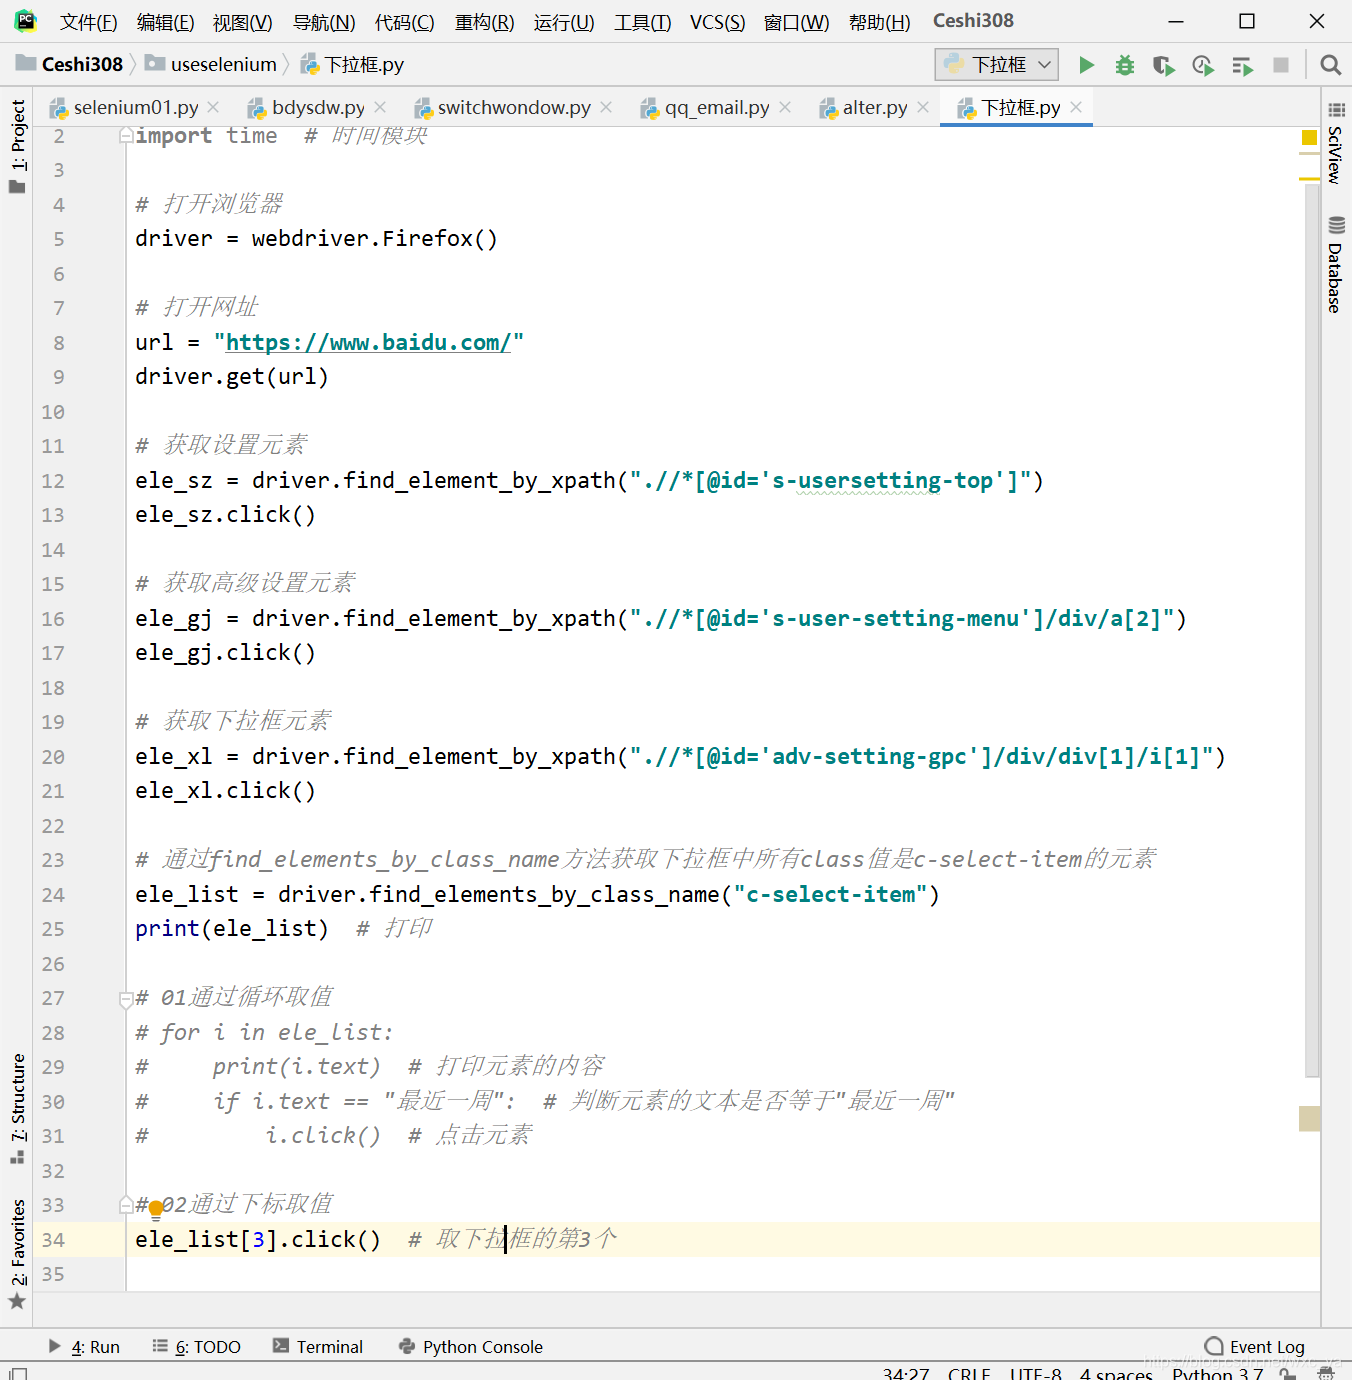Image resolution: width=1352 pixels, height=1380 pixels.
Task: Click line number 20 in the gutter
Action: coord(53,757)
